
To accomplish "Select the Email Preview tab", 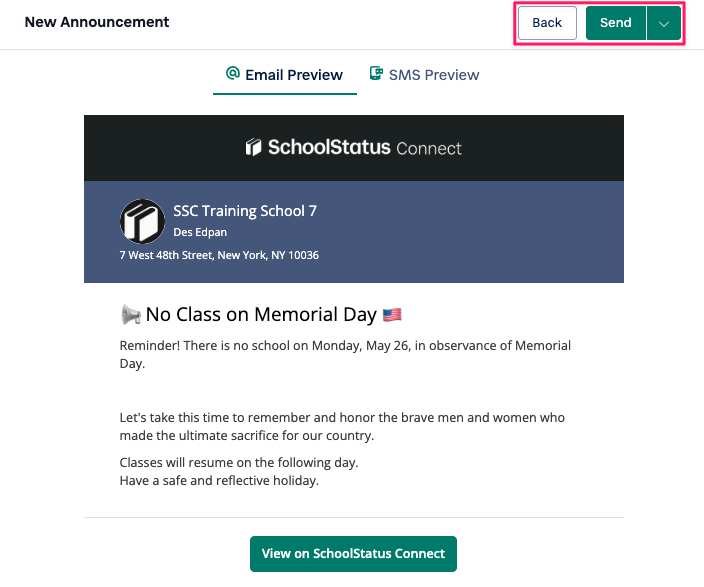I will (285, 75).
